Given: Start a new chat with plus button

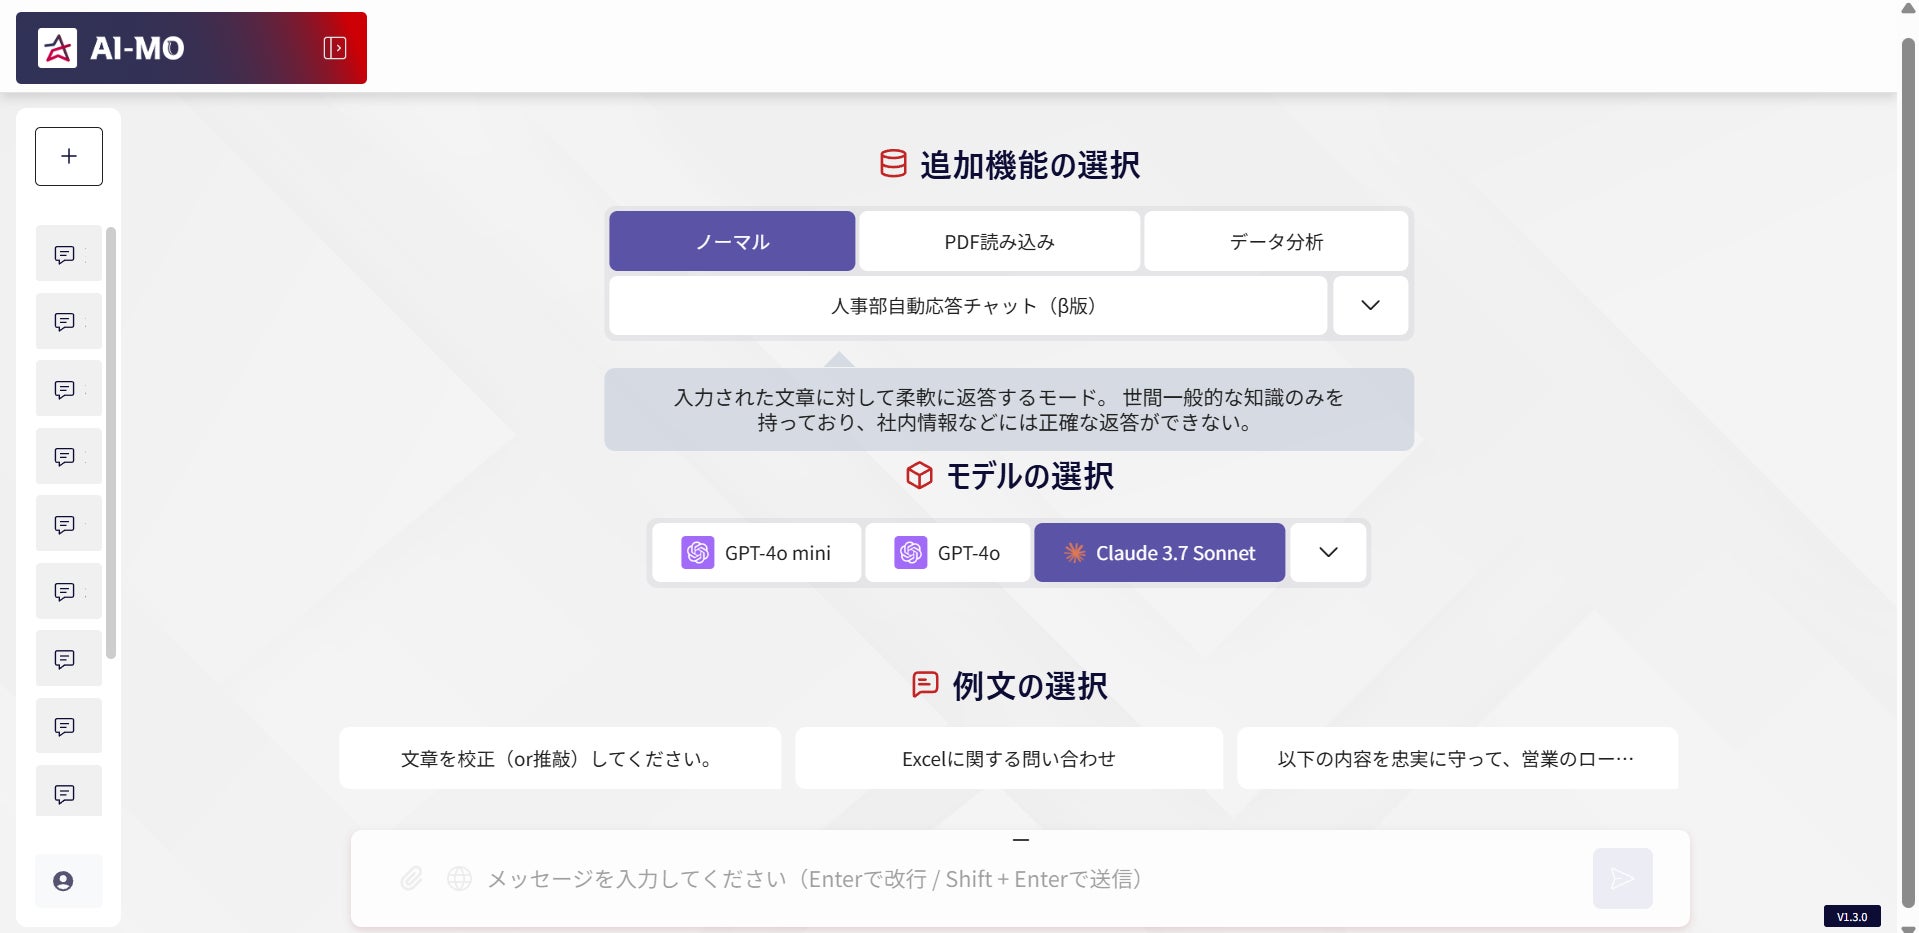Looking at the screenshot, I should coord(69,156).
